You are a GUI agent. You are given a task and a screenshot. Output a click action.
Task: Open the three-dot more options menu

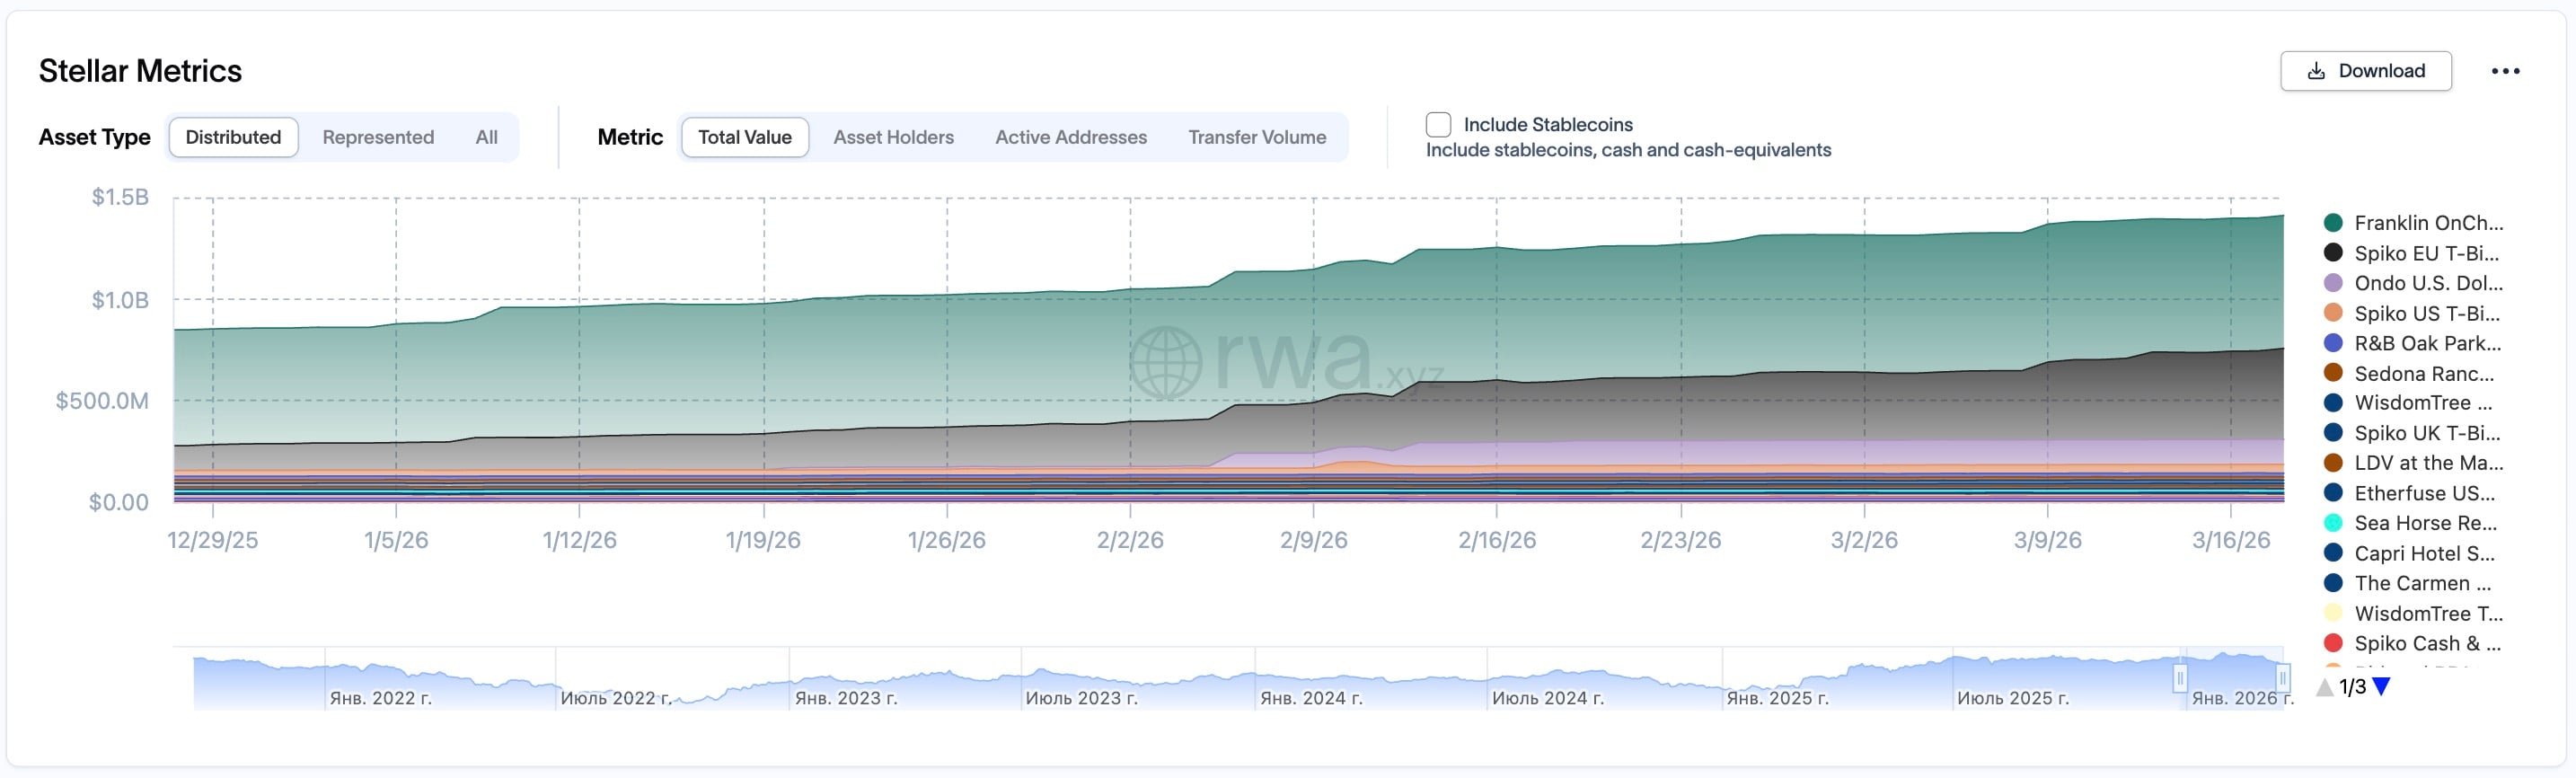[x=2505, y=71]
